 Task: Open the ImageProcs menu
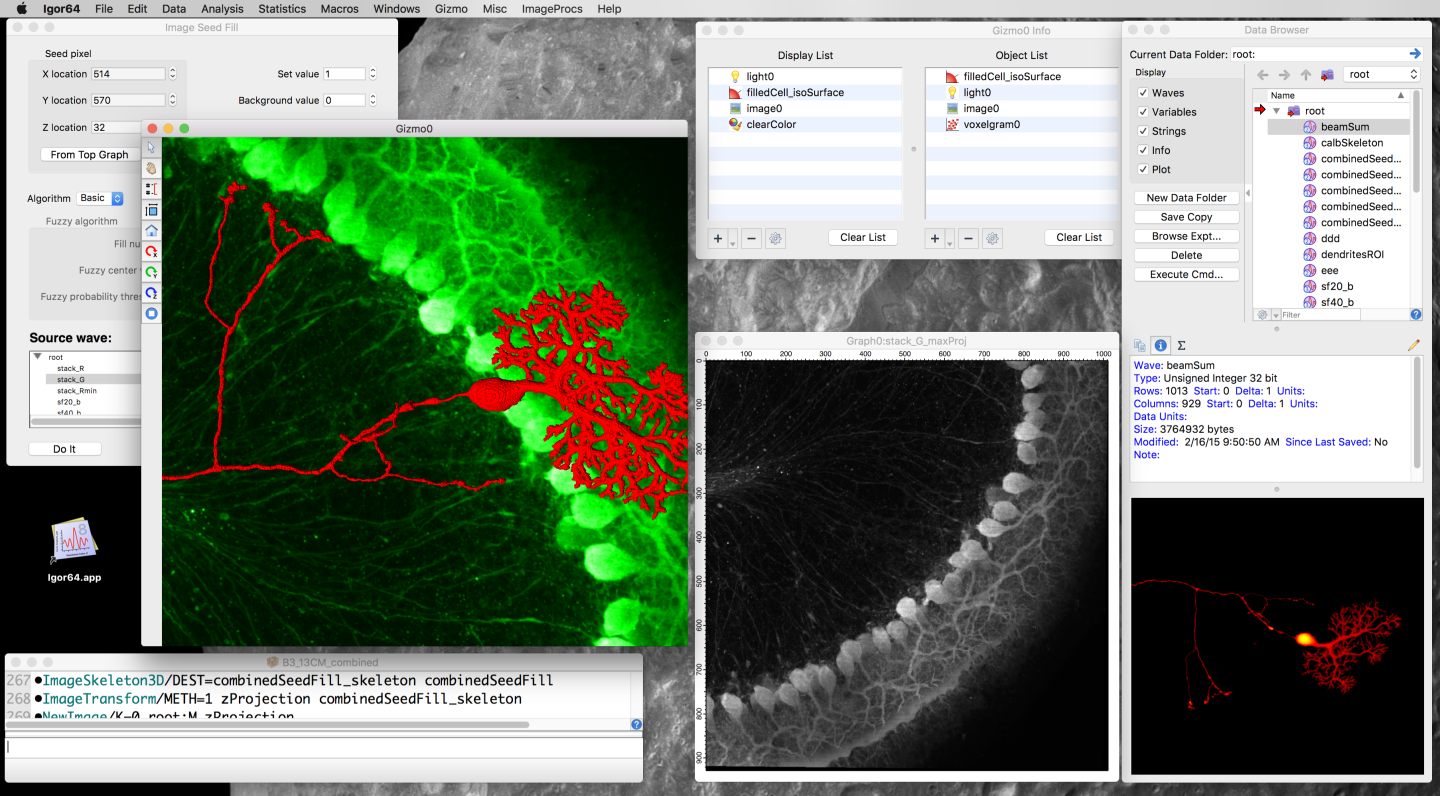click(552, 9)
